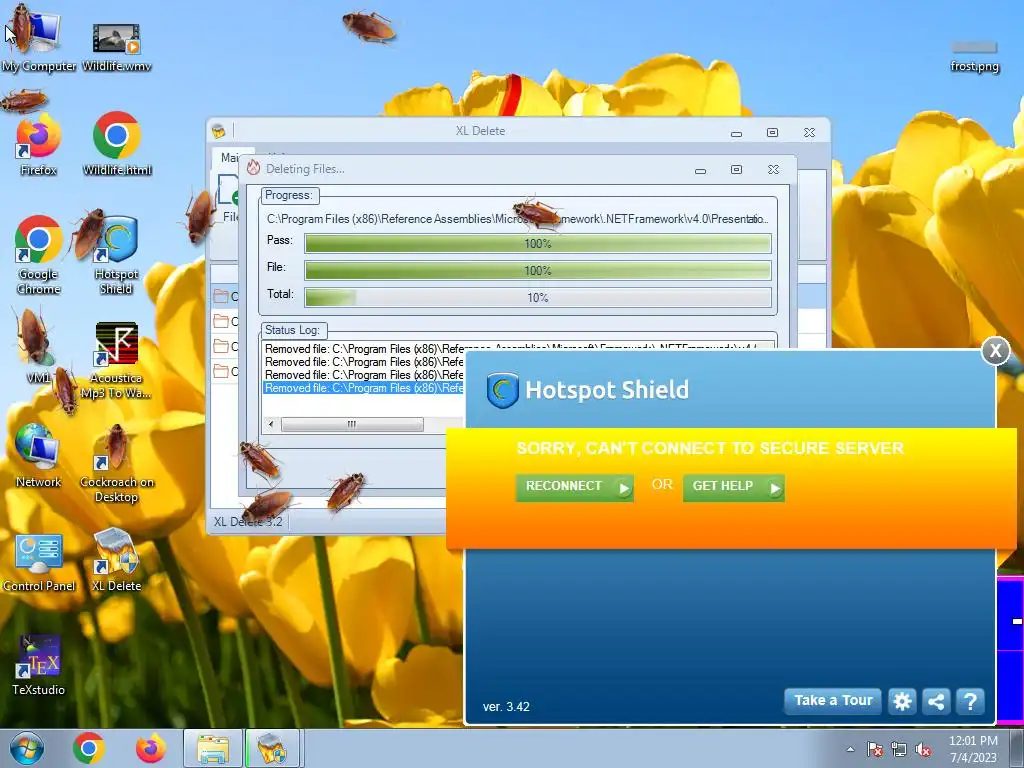Launch XL Delete desktop shortcut
Viewport: 1024px width, 768px height.
coord(116,560)
